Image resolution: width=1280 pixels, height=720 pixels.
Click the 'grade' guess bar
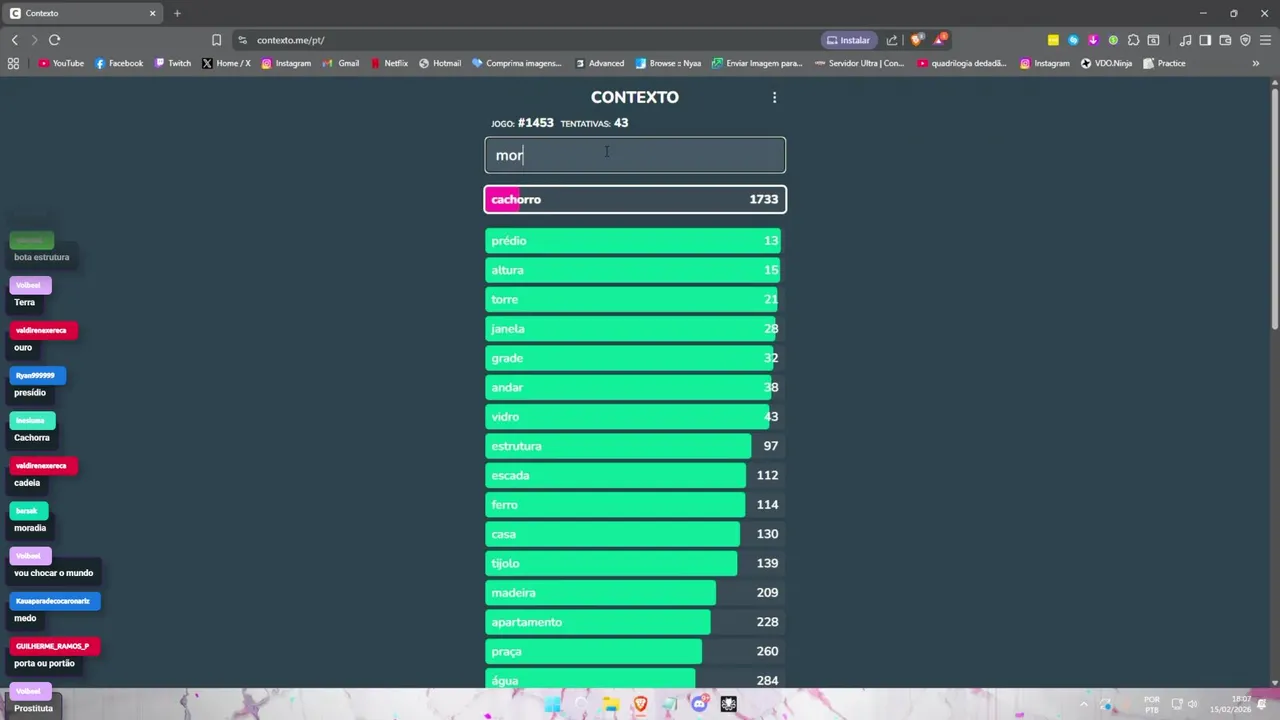tap(633, 358)
